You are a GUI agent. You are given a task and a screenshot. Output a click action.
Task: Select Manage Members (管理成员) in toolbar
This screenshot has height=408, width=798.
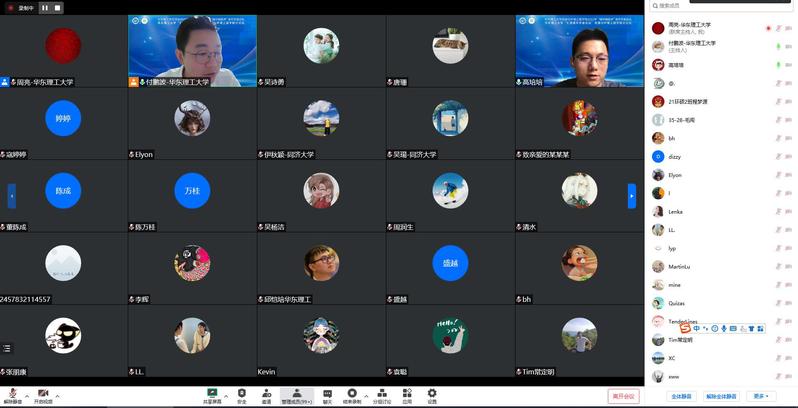click(x=295, y=395)
